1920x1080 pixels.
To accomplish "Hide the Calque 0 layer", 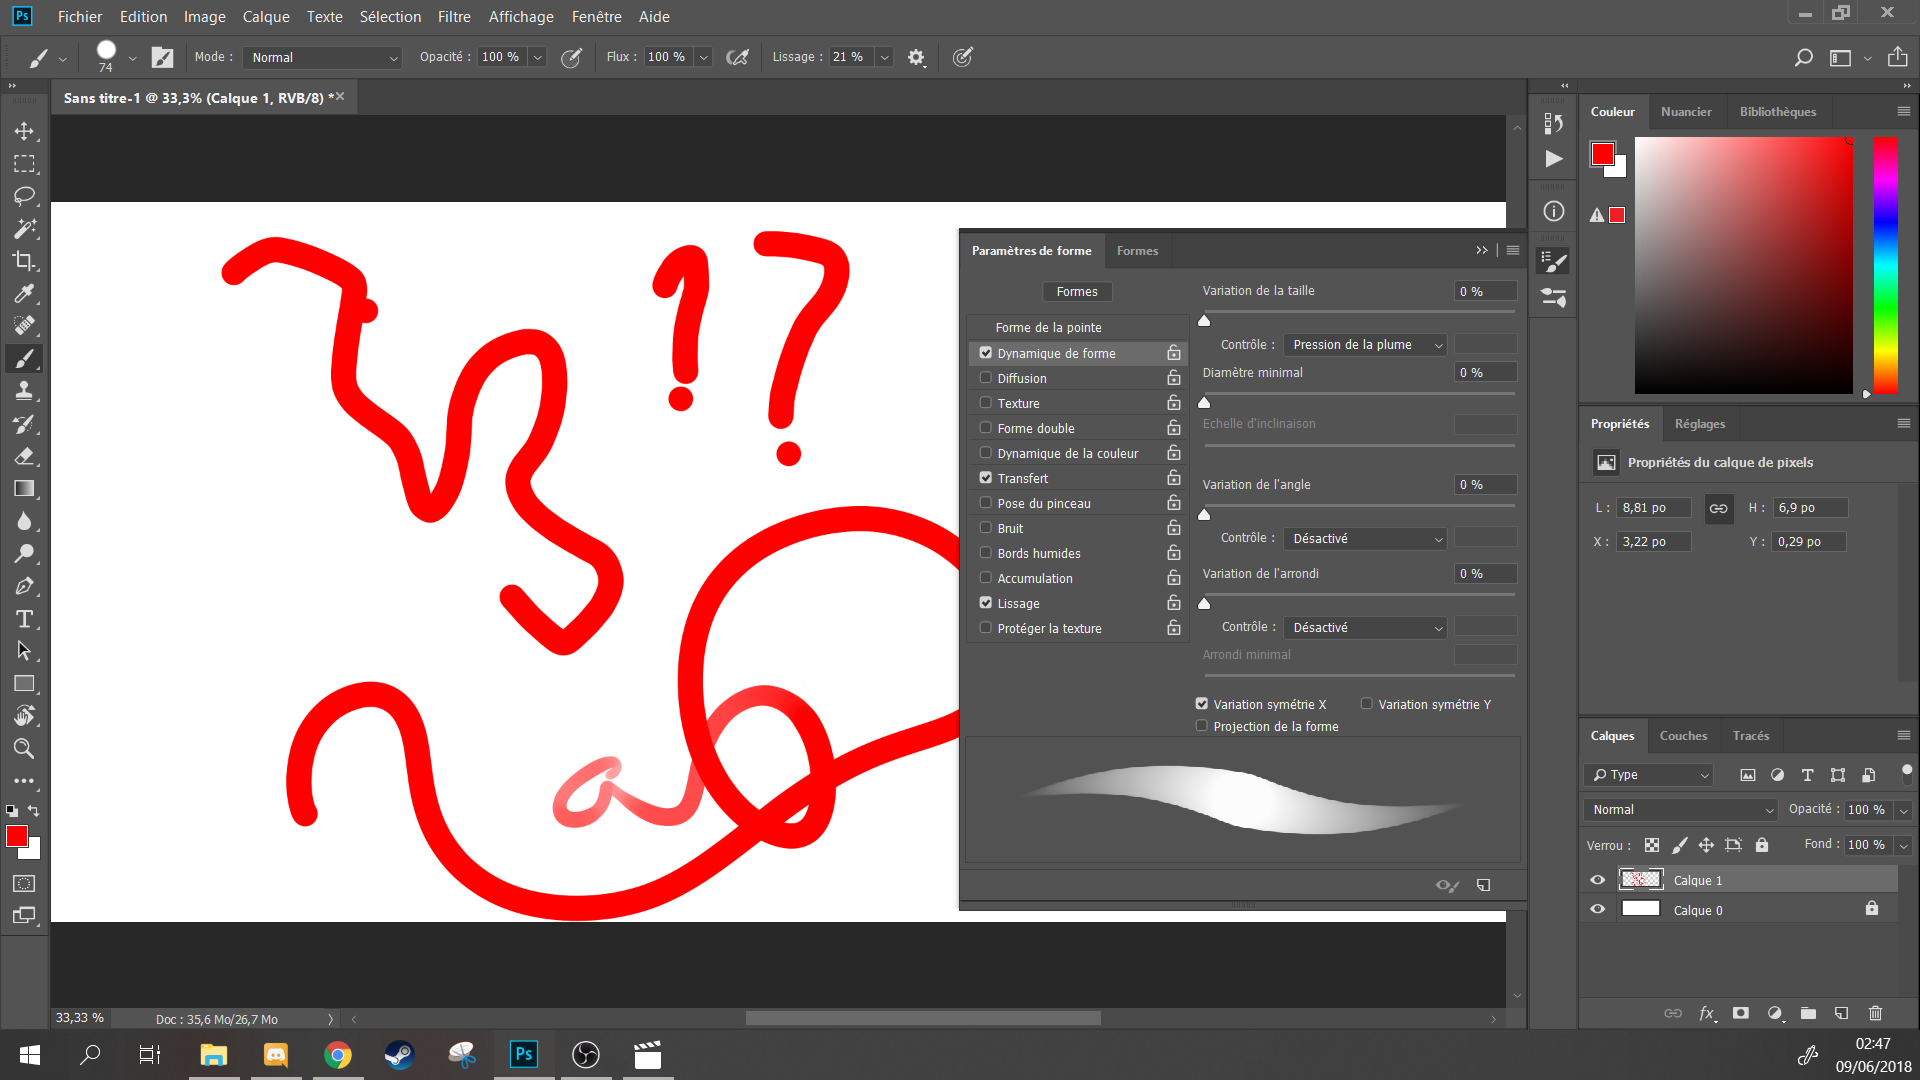I will click(x=1597, y=909).
